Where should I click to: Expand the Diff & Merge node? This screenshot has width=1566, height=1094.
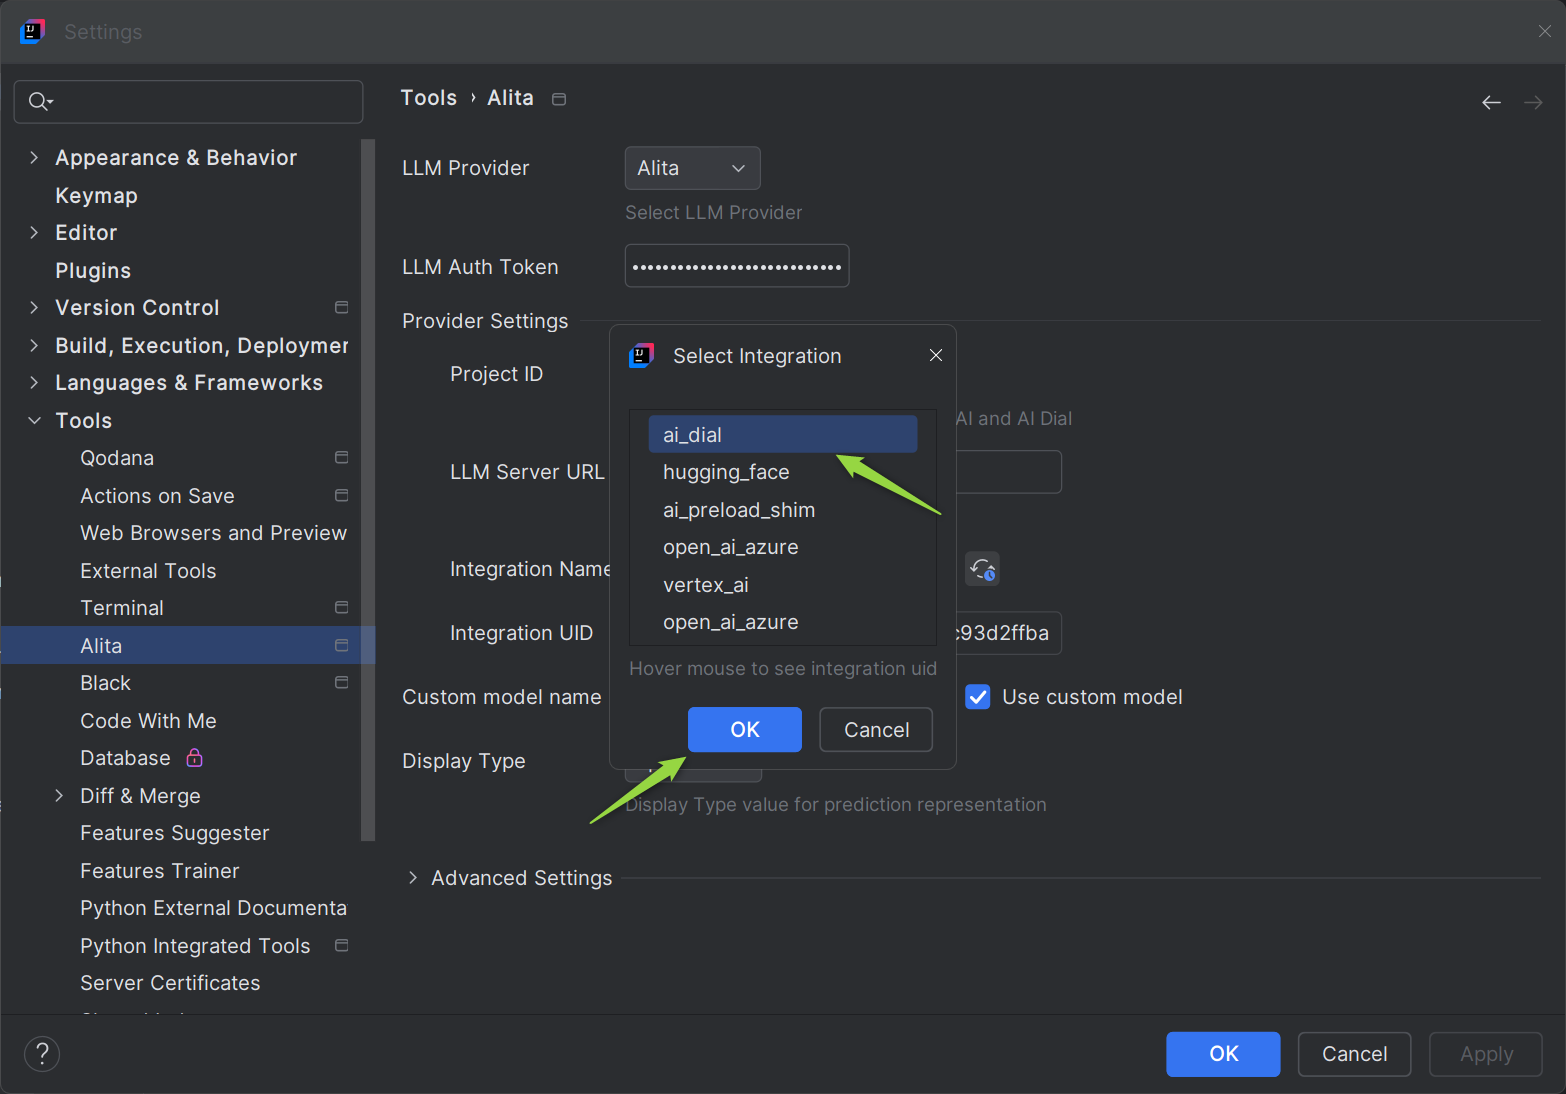[59, 795]
